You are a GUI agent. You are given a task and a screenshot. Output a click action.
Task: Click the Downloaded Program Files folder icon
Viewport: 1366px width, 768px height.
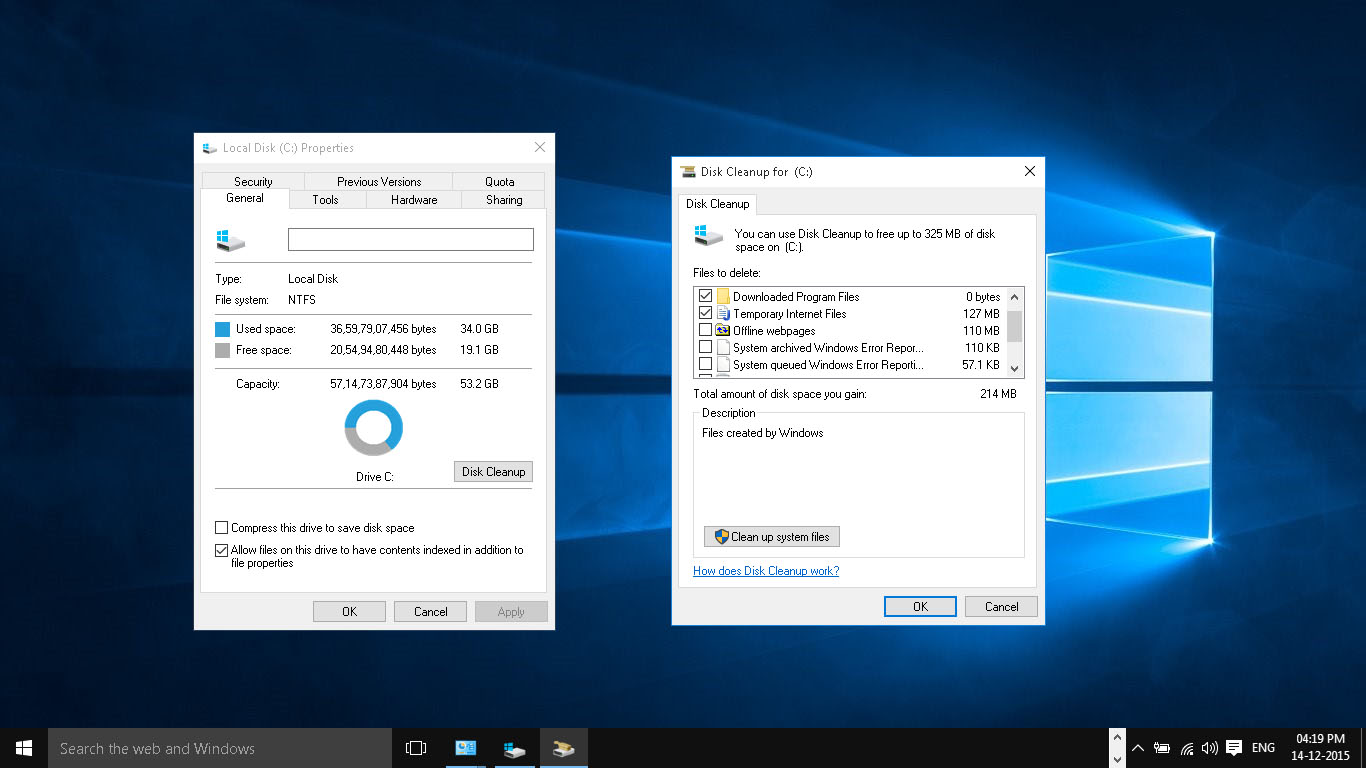coord(723,297)
